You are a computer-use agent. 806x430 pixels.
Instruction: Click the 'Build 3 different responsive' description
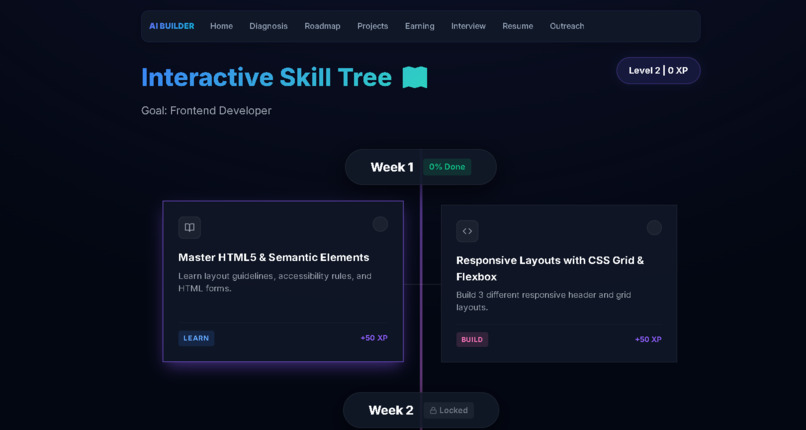pyautogui.click(x=543, y=301)
